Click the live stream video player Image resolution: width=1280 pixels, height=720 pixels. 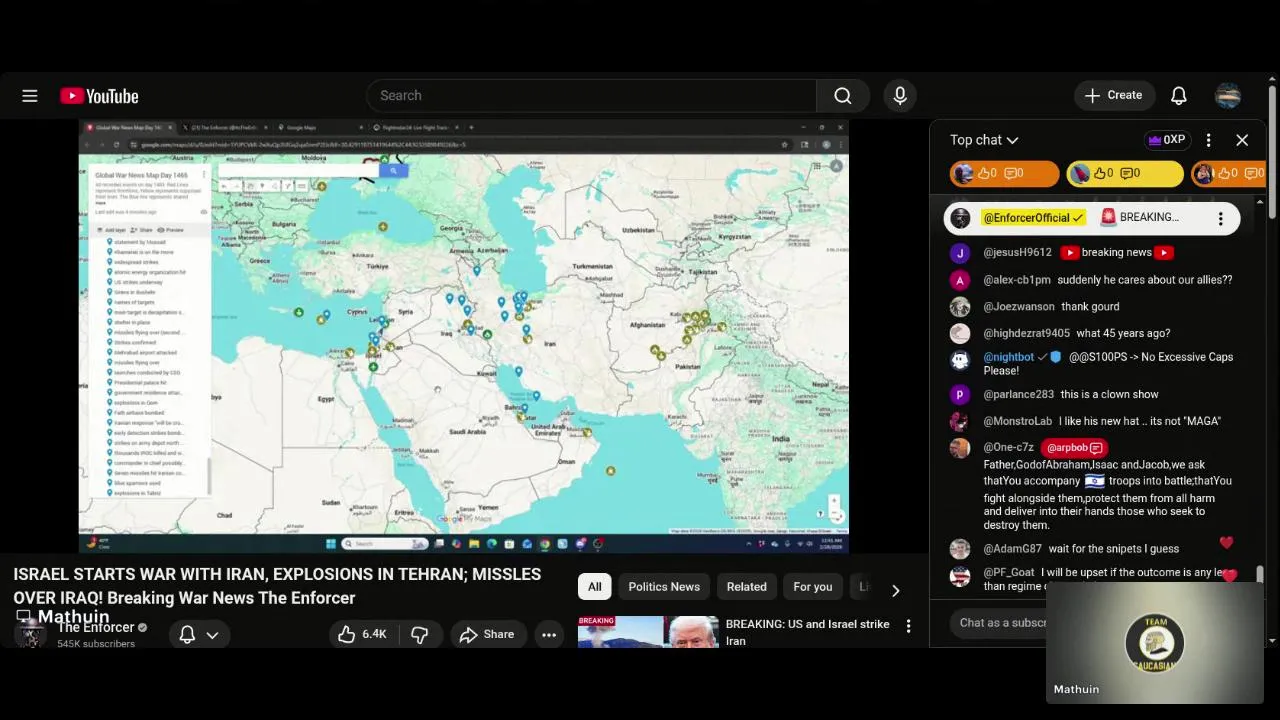[464, 336]
